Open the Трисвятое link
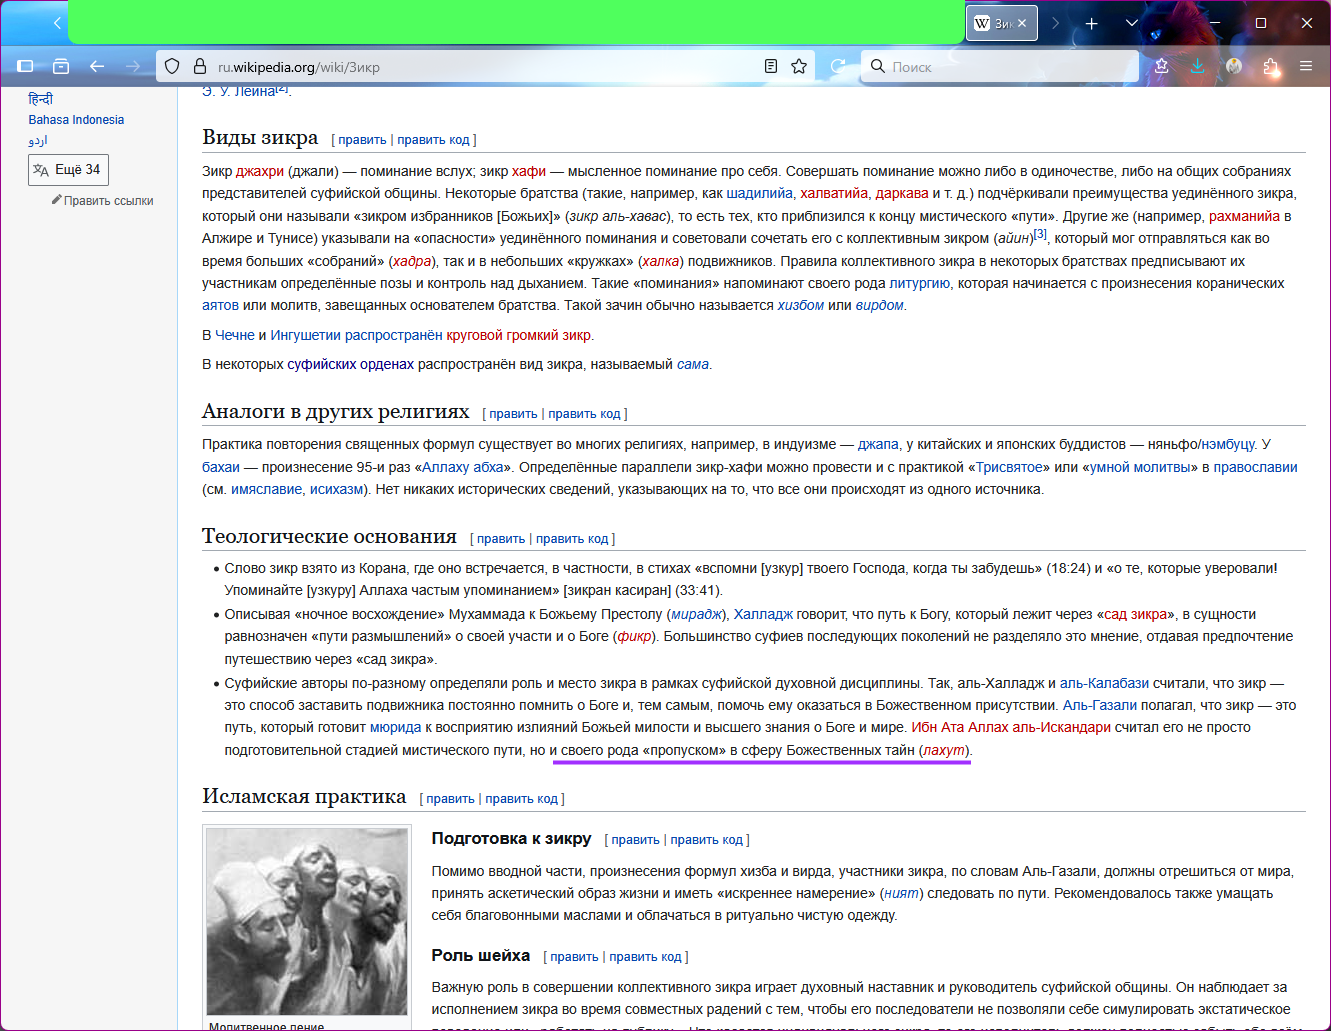 click(1011, 467)
